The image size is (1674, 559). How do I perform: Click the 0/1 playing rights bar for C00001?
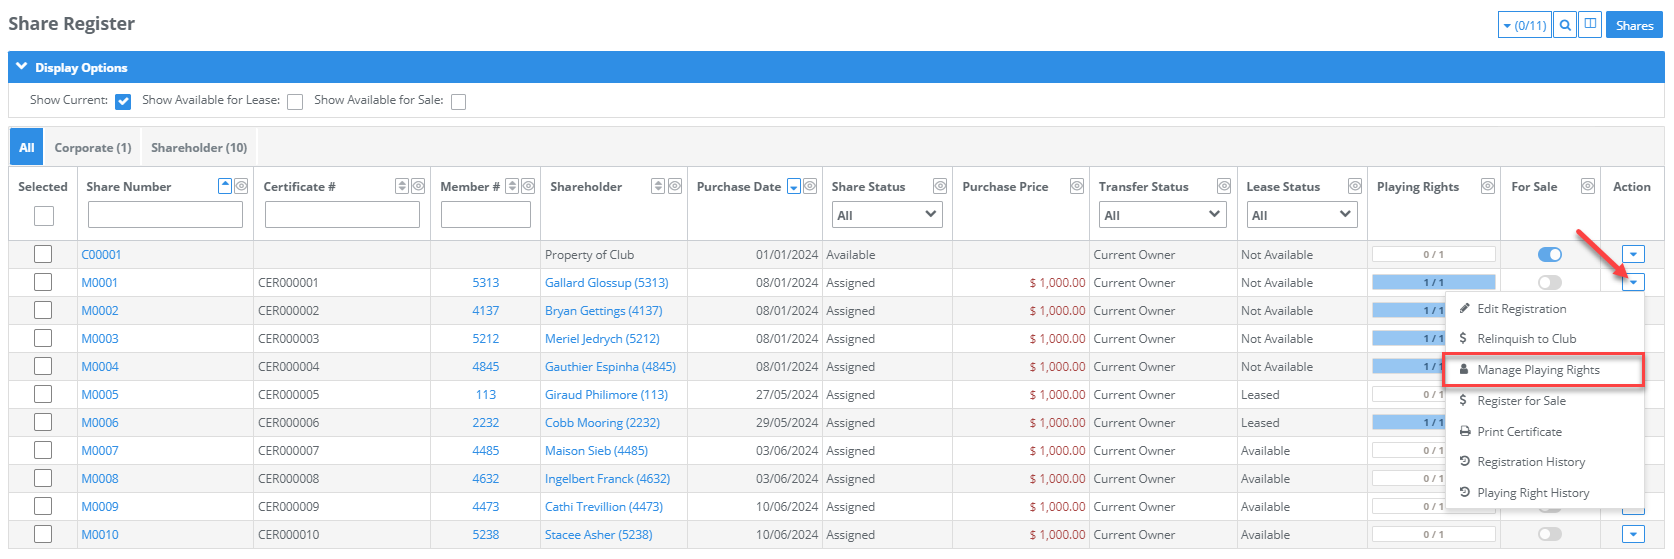click(x=1434, y=254)
